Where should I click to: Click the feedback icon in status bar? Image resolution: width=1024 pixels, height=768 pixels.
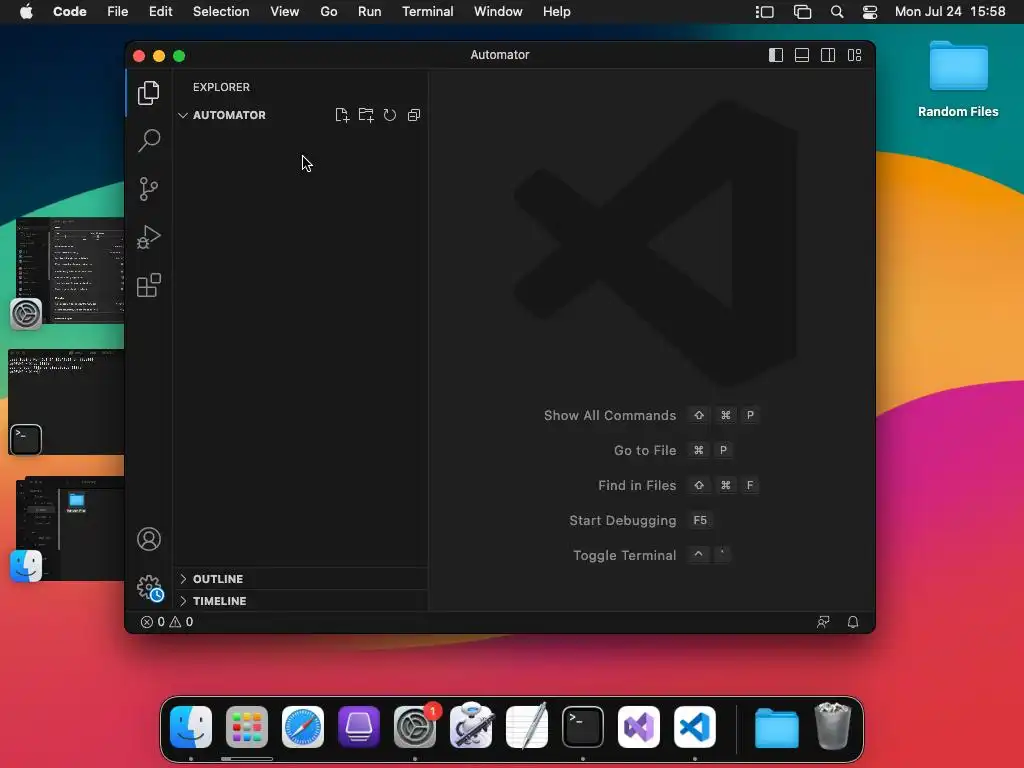click(x=823, y=622)
